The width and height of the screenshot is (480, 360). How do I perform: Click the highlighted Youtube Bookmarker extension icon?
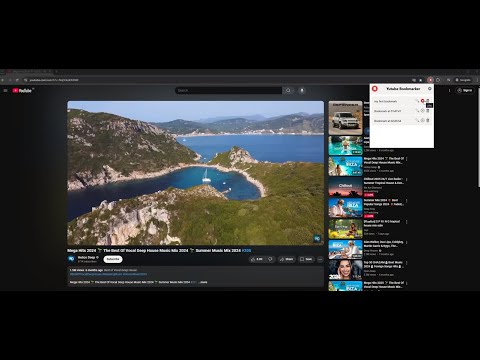[431, 80]
